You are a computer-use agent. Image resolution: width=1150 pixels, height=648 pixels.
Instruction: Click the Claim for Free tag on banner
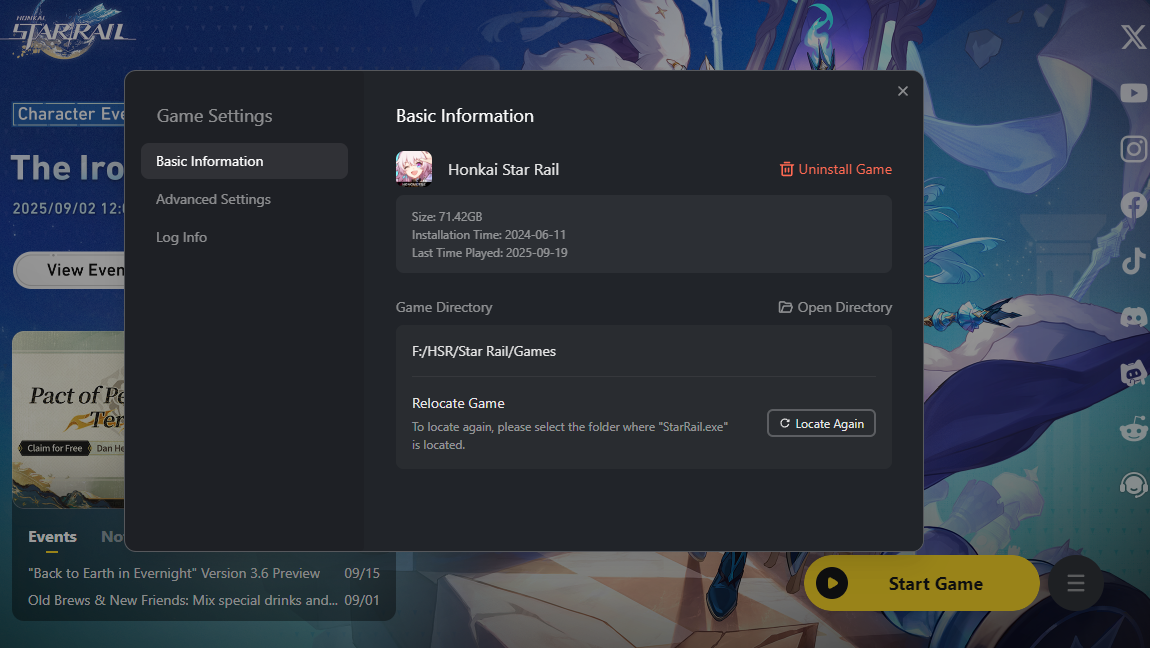pyautogui.click(x=54, y=448)
